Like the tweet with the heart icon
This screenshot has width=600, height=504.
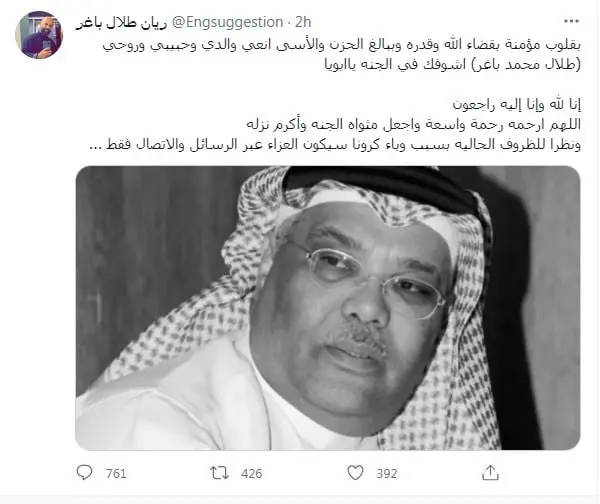tap(355, 473)
